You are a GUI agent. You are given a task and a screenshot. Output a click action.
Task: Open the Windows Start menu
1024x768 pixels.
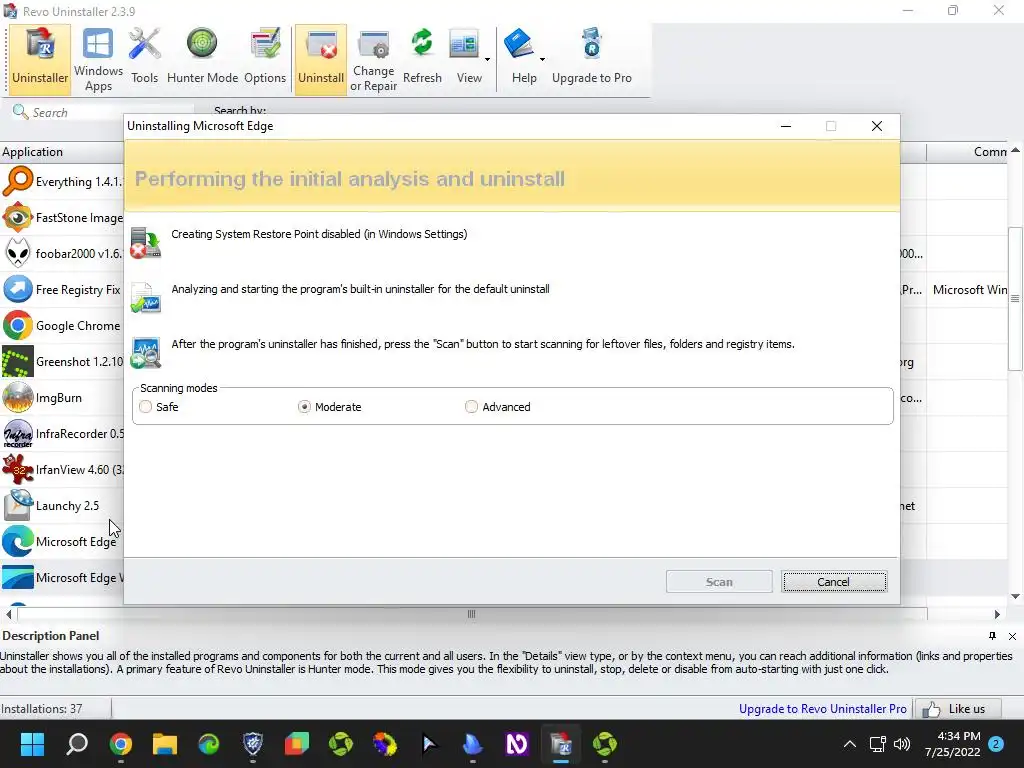[x=32, y=744]
